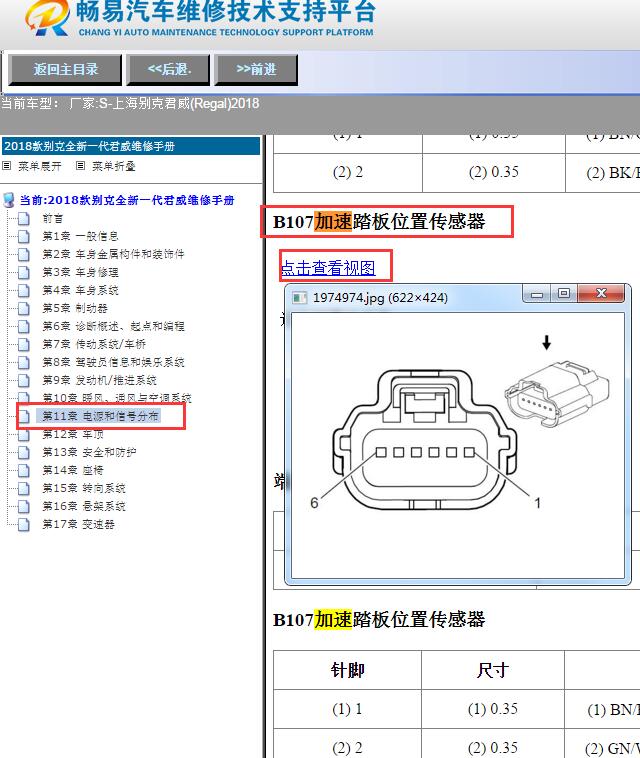The height and width of the screenshot is (758, 640).
Task: Click the page icon beside 第13章
Action: (x=24, y=452)
